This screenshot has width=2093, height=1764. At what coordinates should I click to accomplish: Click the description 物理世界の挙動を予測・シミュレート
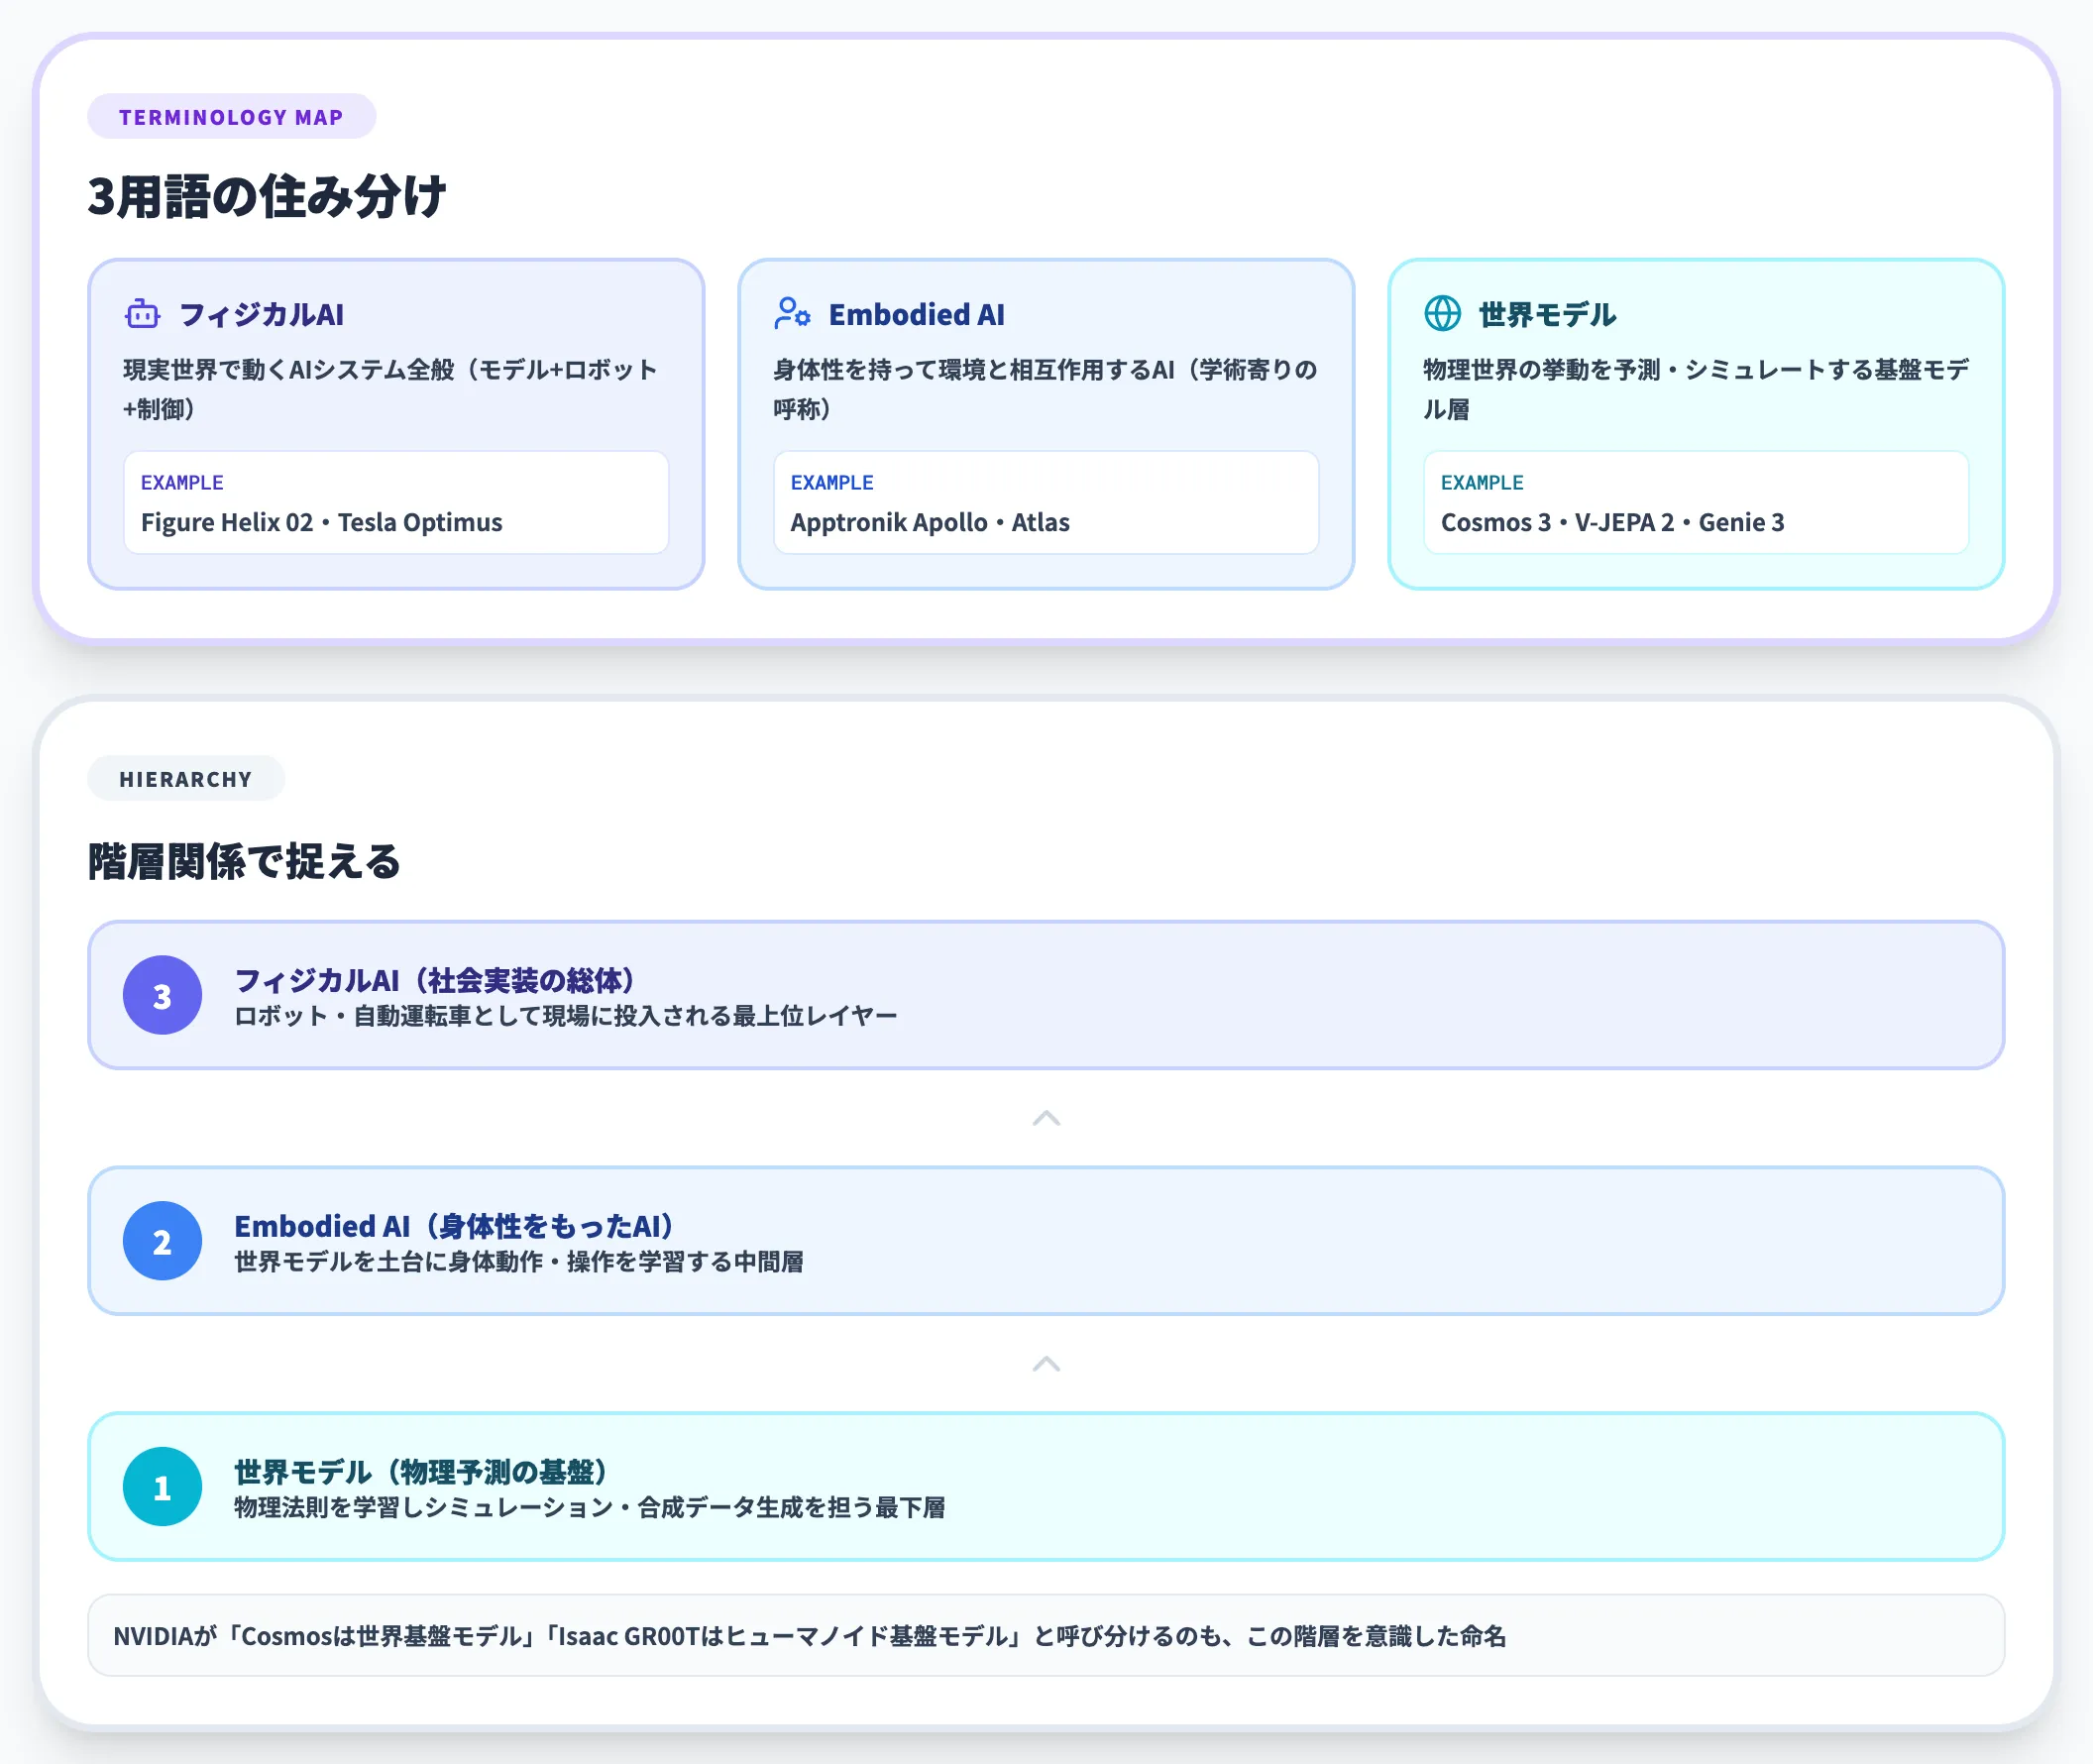pos(1696,389)
